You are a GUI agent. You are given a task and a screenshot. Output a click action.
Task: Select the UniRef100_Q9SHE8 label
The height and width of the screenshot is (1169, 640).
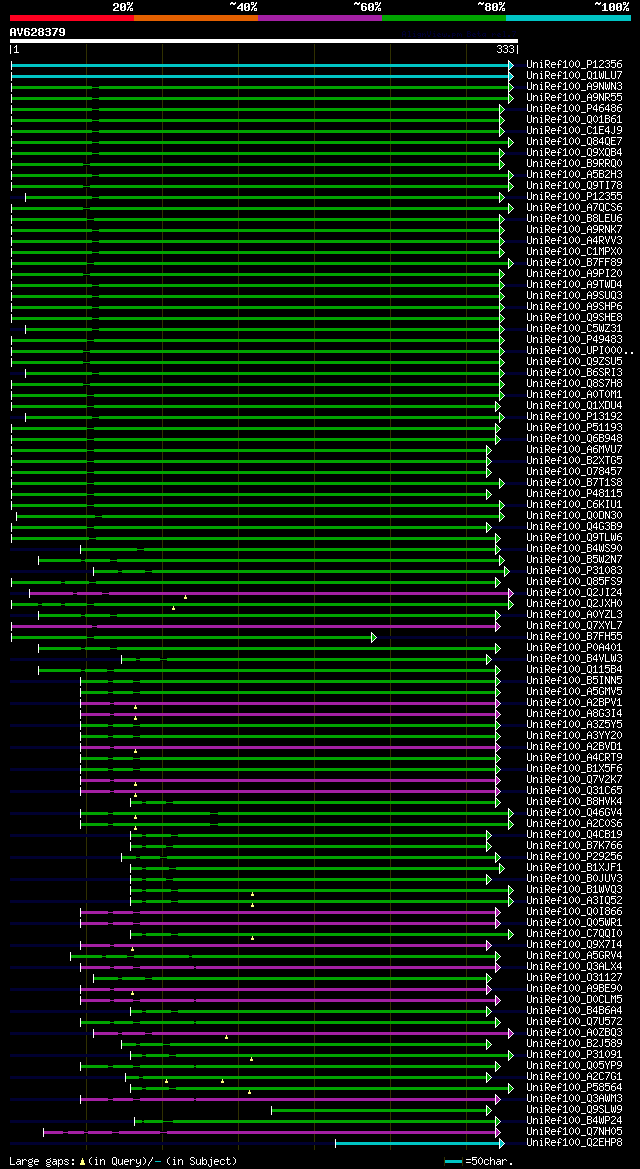click(x=574, y=318)
